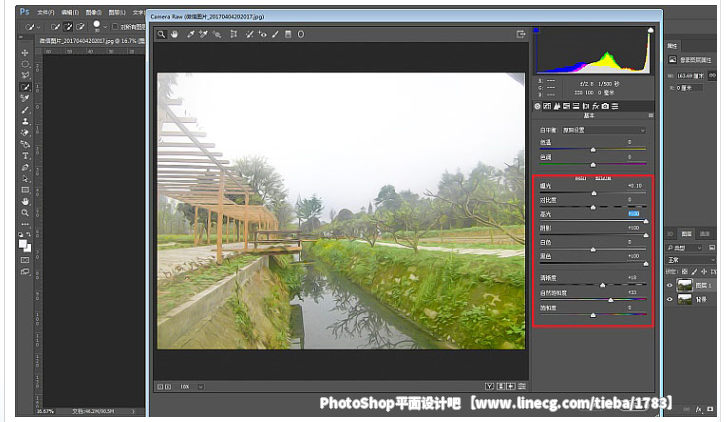Screen dimensions: 728x422
Task: Select the Quick Selection tool in Photoshop toolbox
Action: (x=25, y=87)
